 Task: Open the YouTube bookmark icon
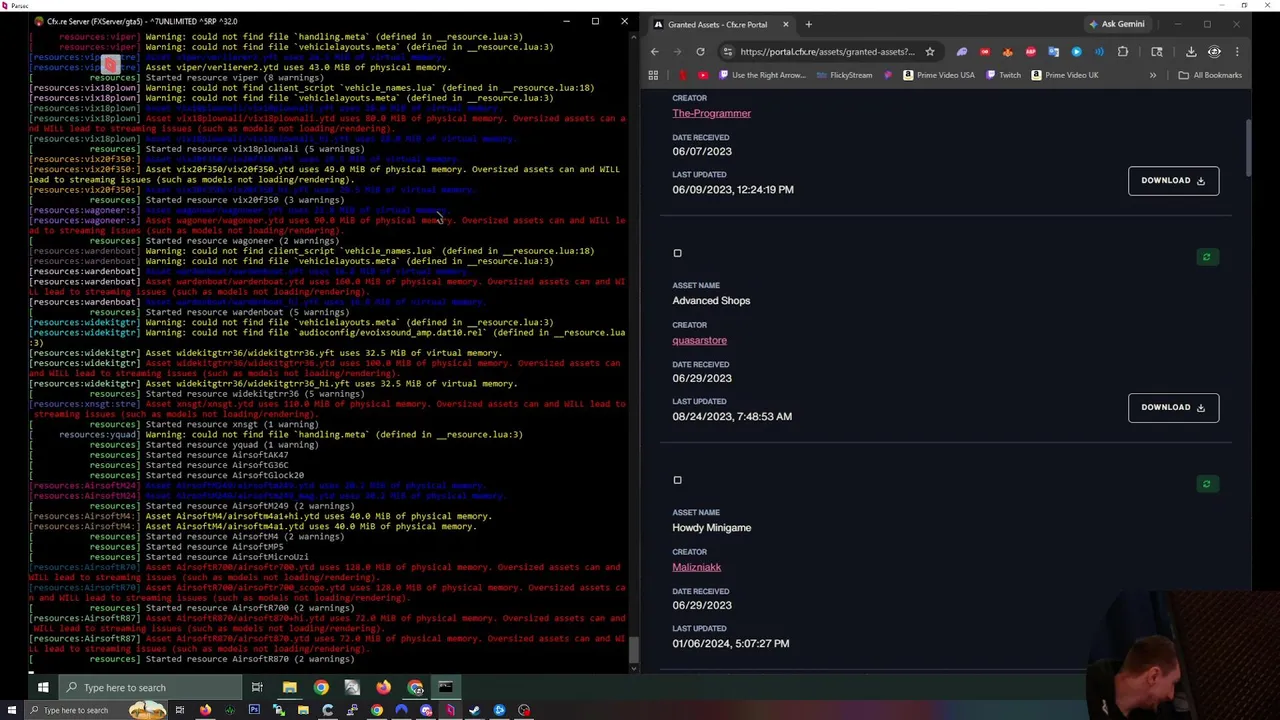[x=703, y=75]
